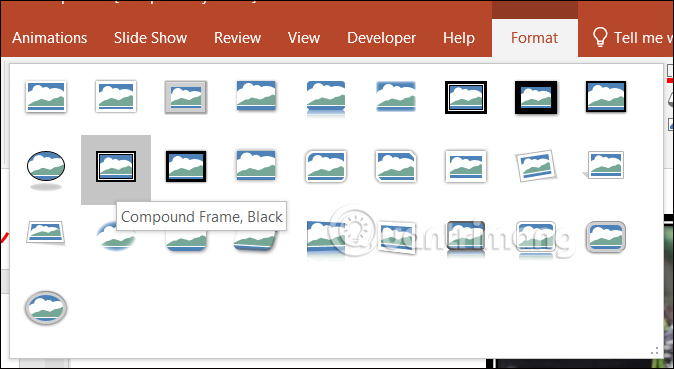Select the Center Shadow Rectangle picture style
Image resolution: width=674 pixels, height=369 pixels.
(x=256, y=166)
